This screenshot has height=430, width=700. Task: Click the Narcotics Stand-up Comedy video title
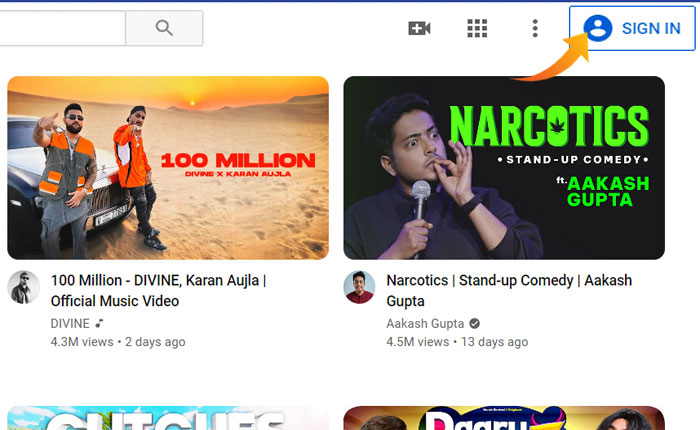pos(509,291)
